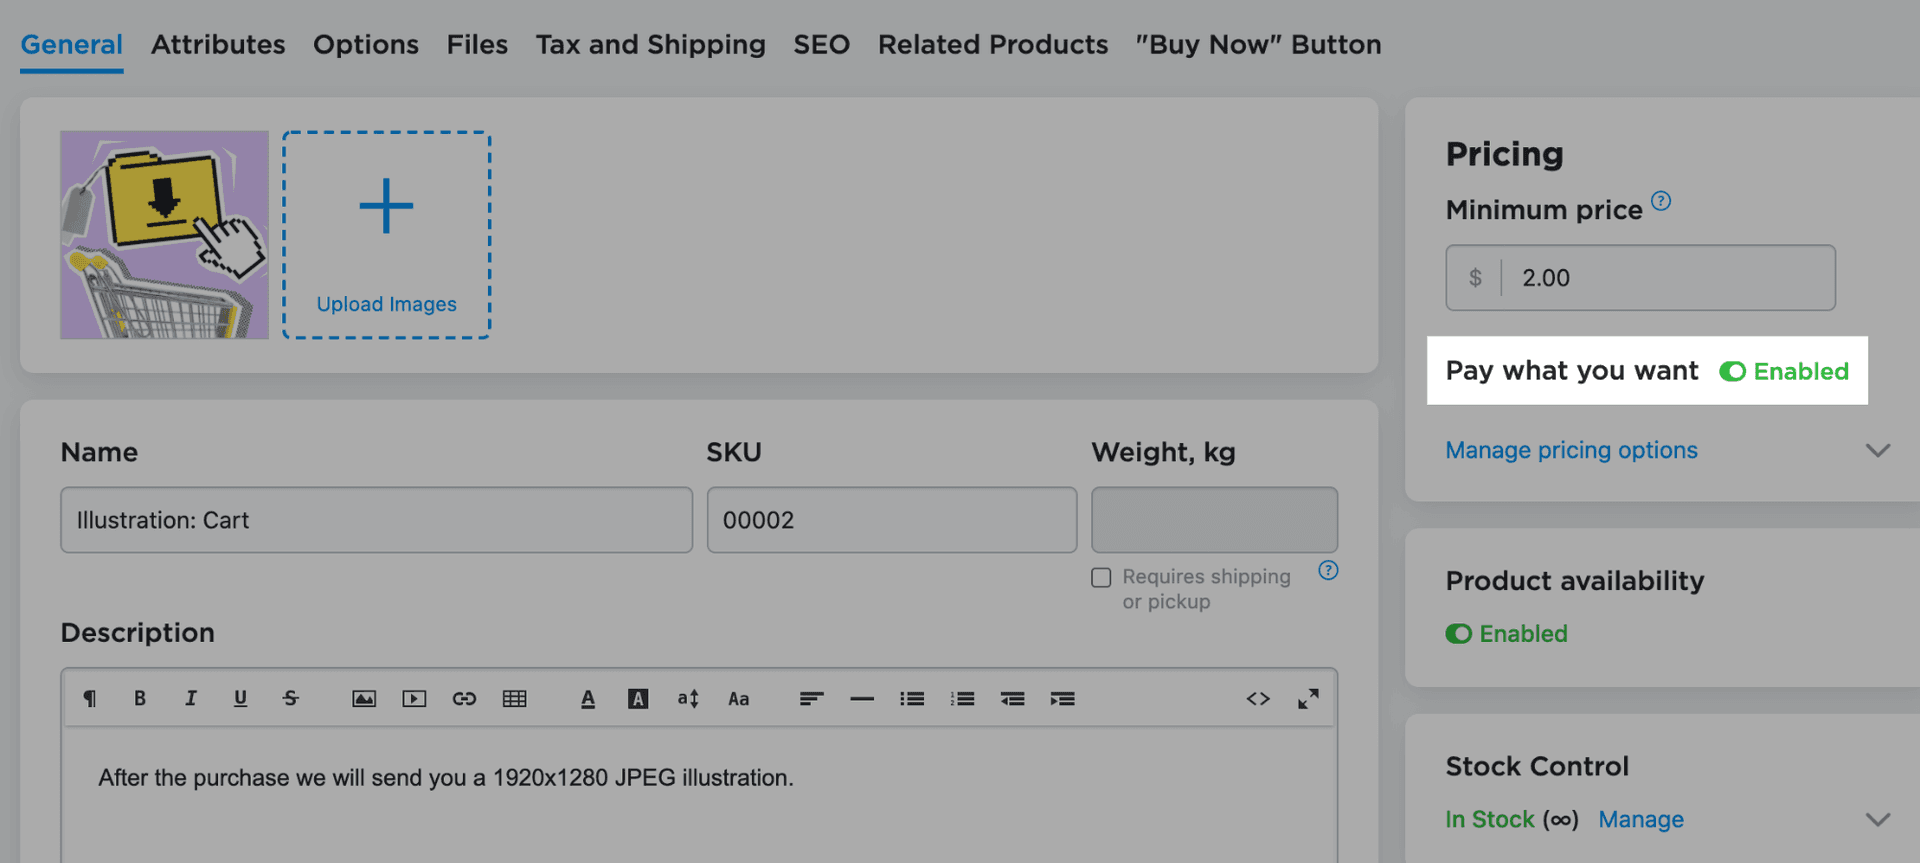Image resolution: width=1920 pixels, height=863 pixels.
Task: Expand editor to fullscreen mode
Action: (1308, 698)
